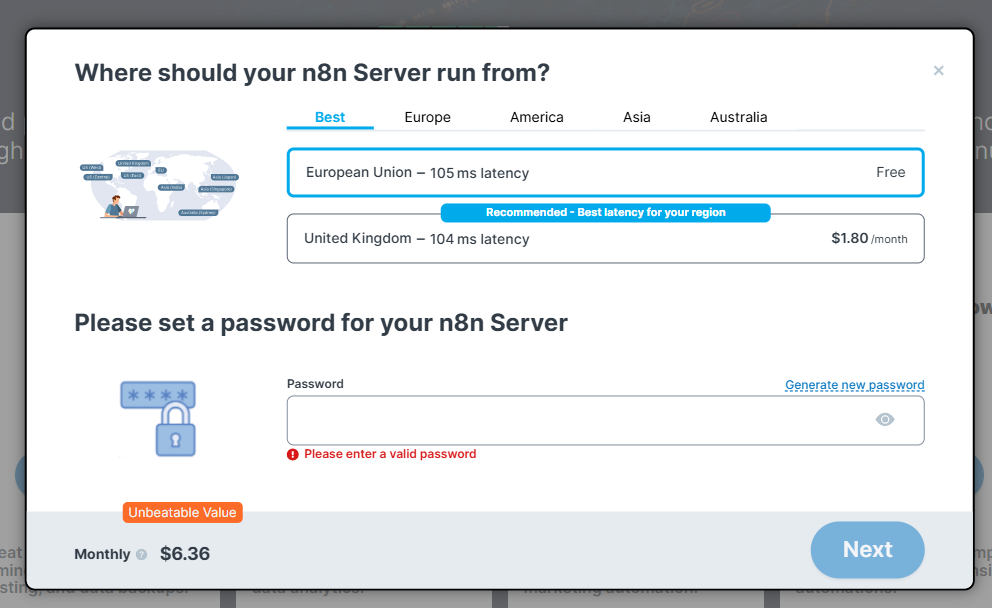The width and height of the screenshot is (992, 608).
Task: Select the Best location tab
Action: (330, 117)
